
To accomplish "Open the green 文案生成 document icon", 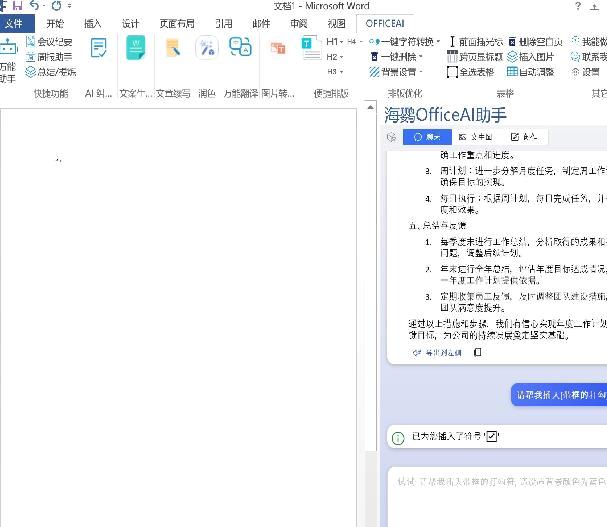I will coord(135,48).
